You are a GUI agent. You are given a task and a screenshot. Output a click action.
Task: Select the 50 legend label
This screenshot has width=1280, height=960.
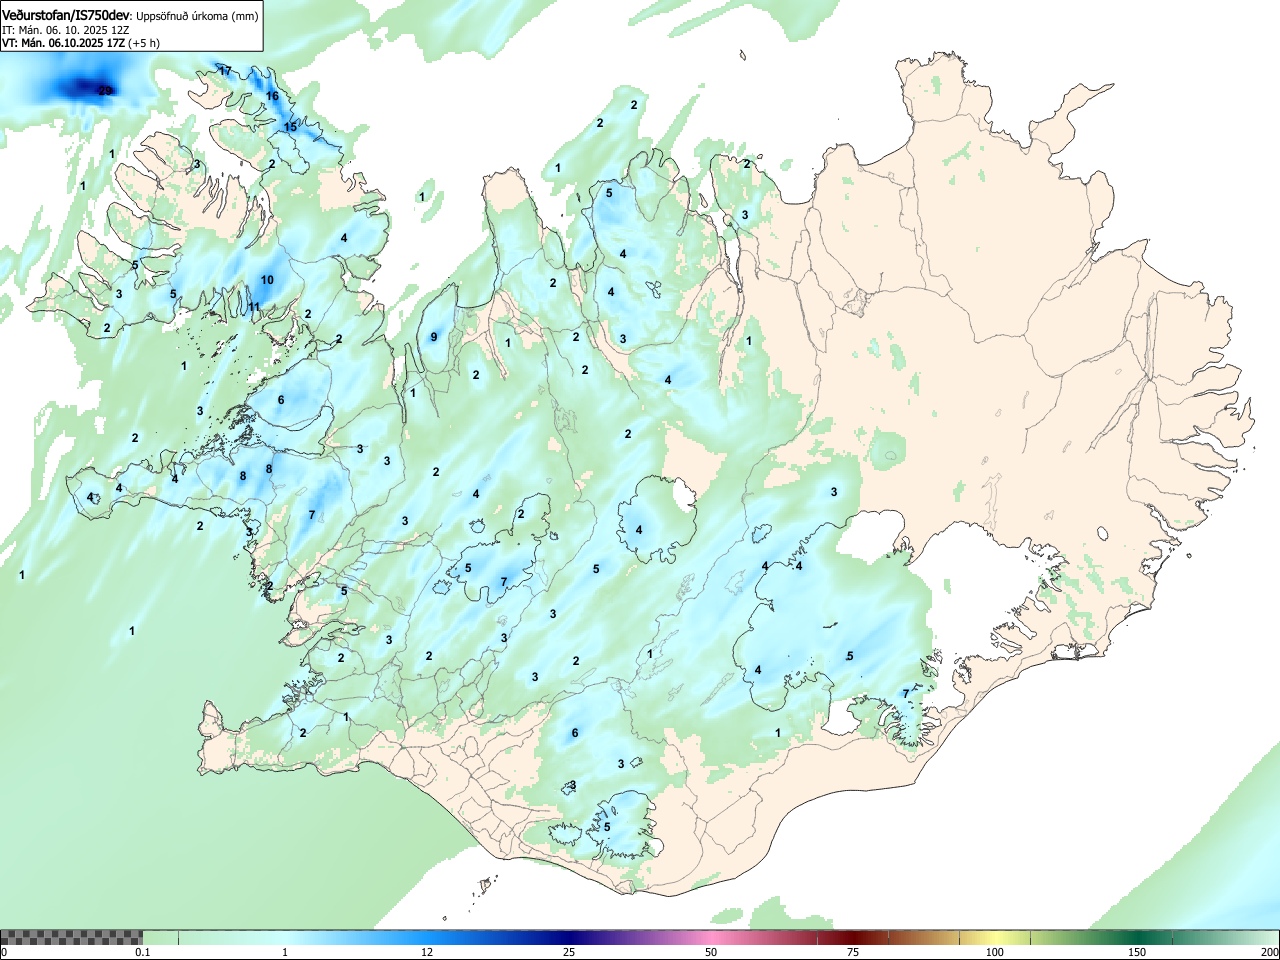point(710,952)
